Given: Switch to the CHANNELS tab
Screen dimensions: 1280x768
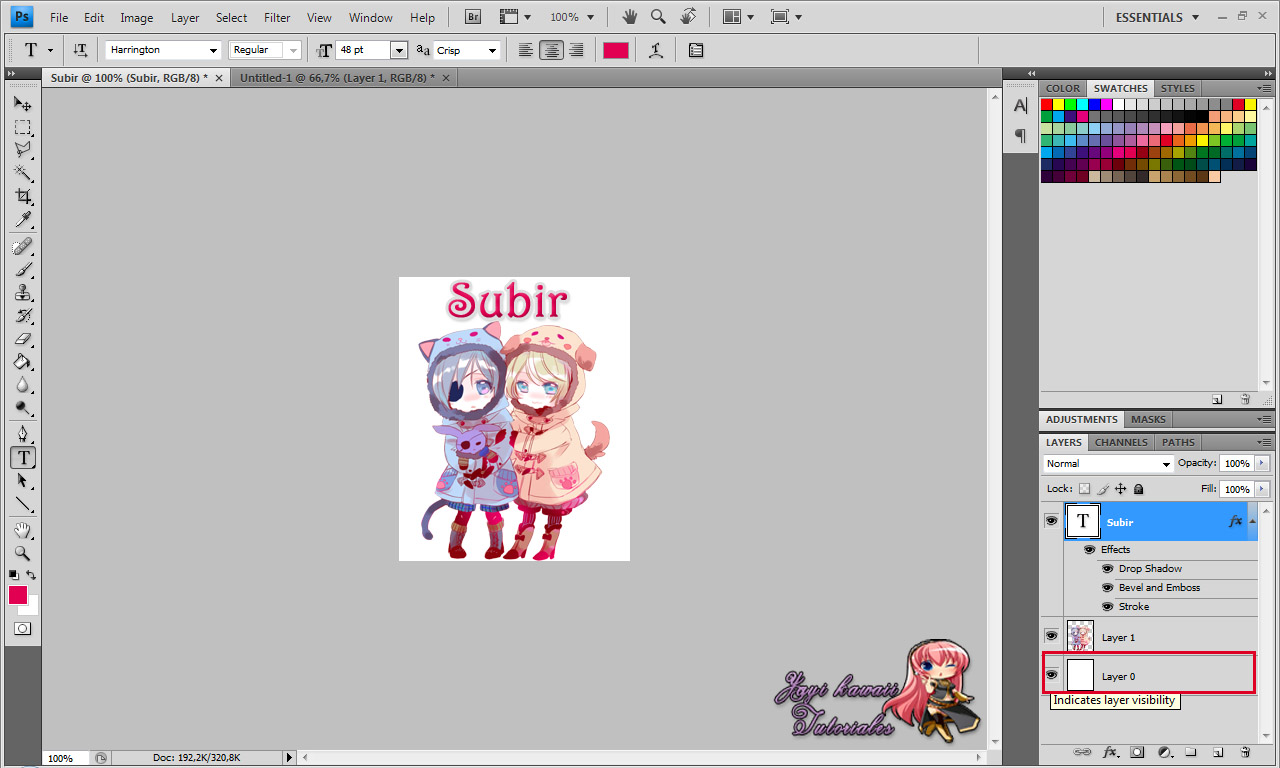Looking at the screenshot, I should (1121, 442).
